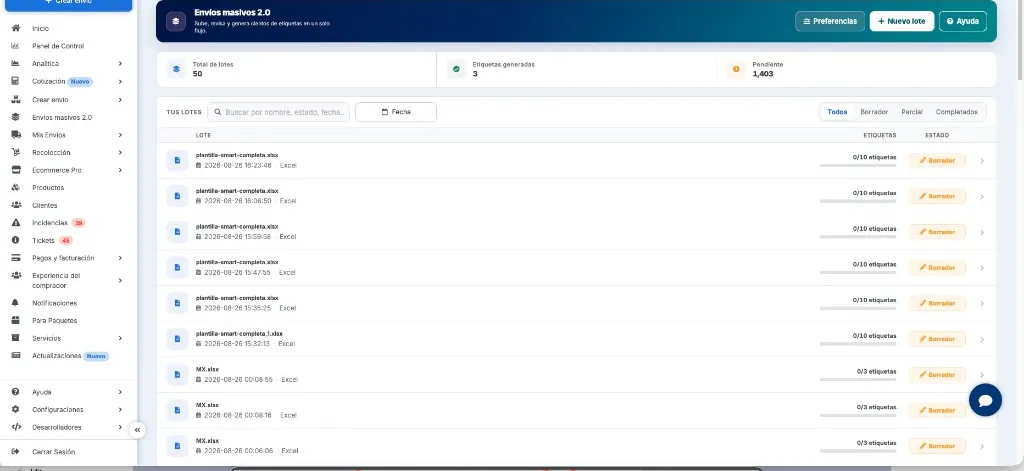The height and width of the screenshot is (471, 1024).
Task: Click the Desarrolladores code icon
Action: coord(16,427)
